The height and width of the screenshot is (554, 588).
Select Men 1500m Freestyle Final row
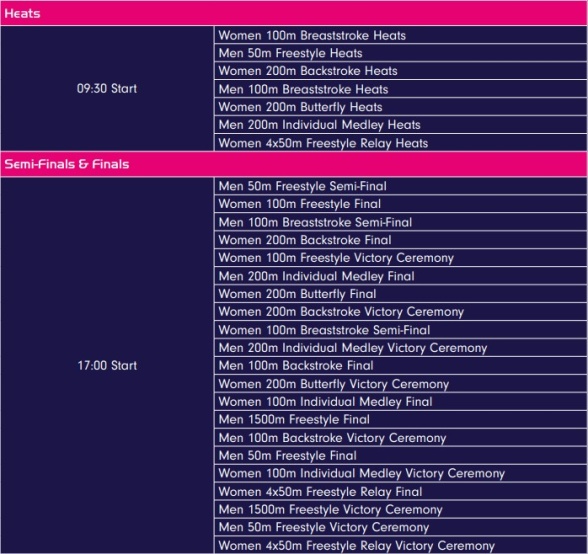coord(400,420)
